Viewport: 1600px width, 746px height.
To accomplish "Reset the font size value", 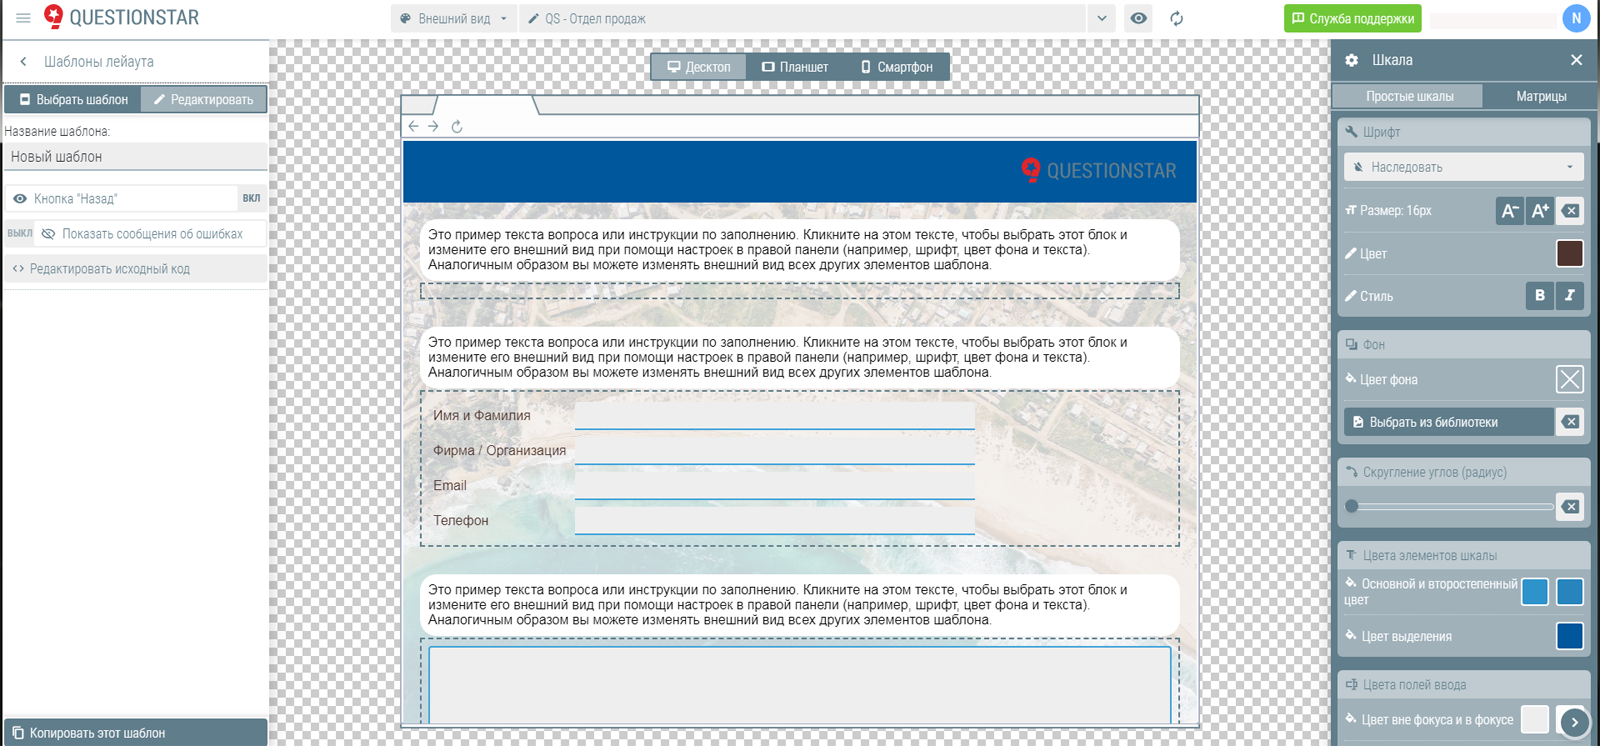I will click(1570, 211).
